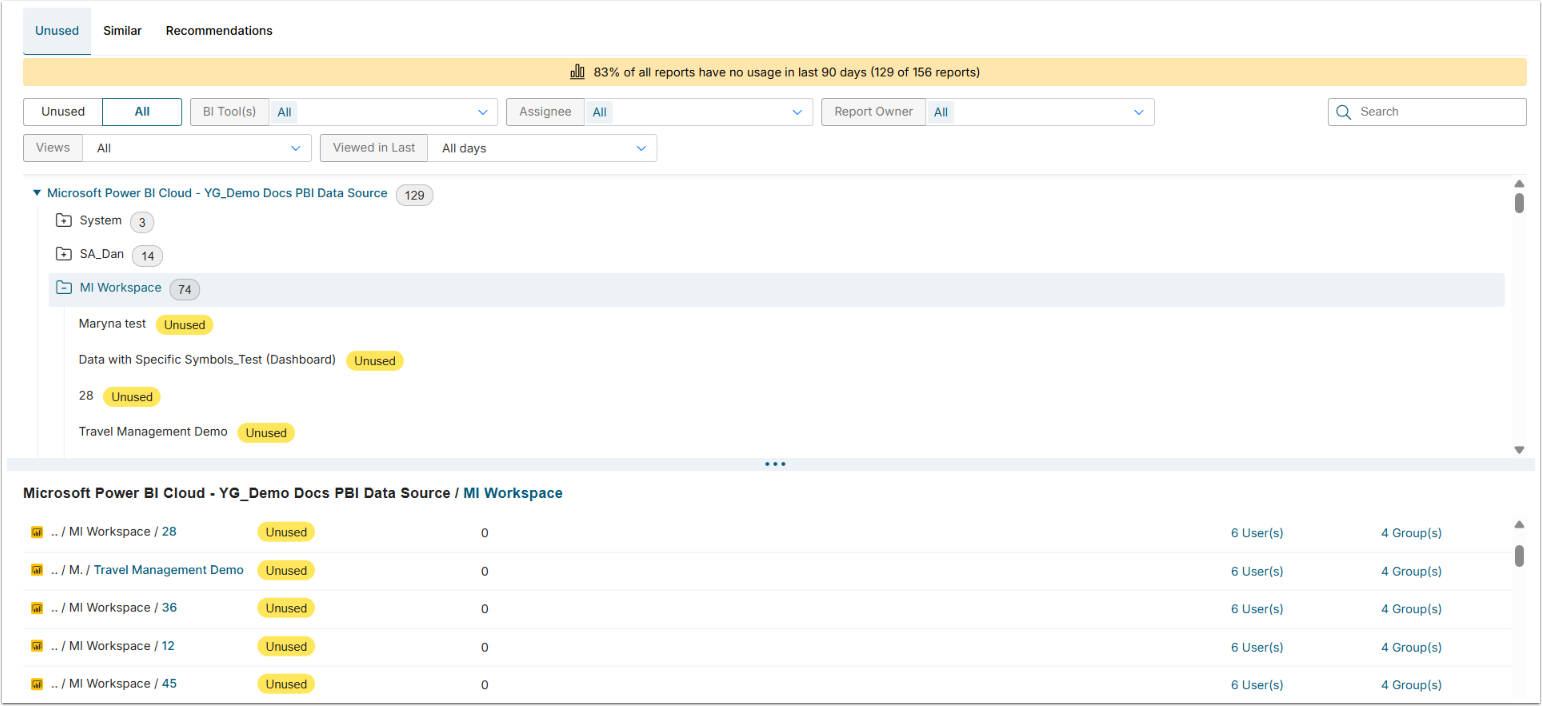Click the Power BI icon for report 12

(37, 646)
